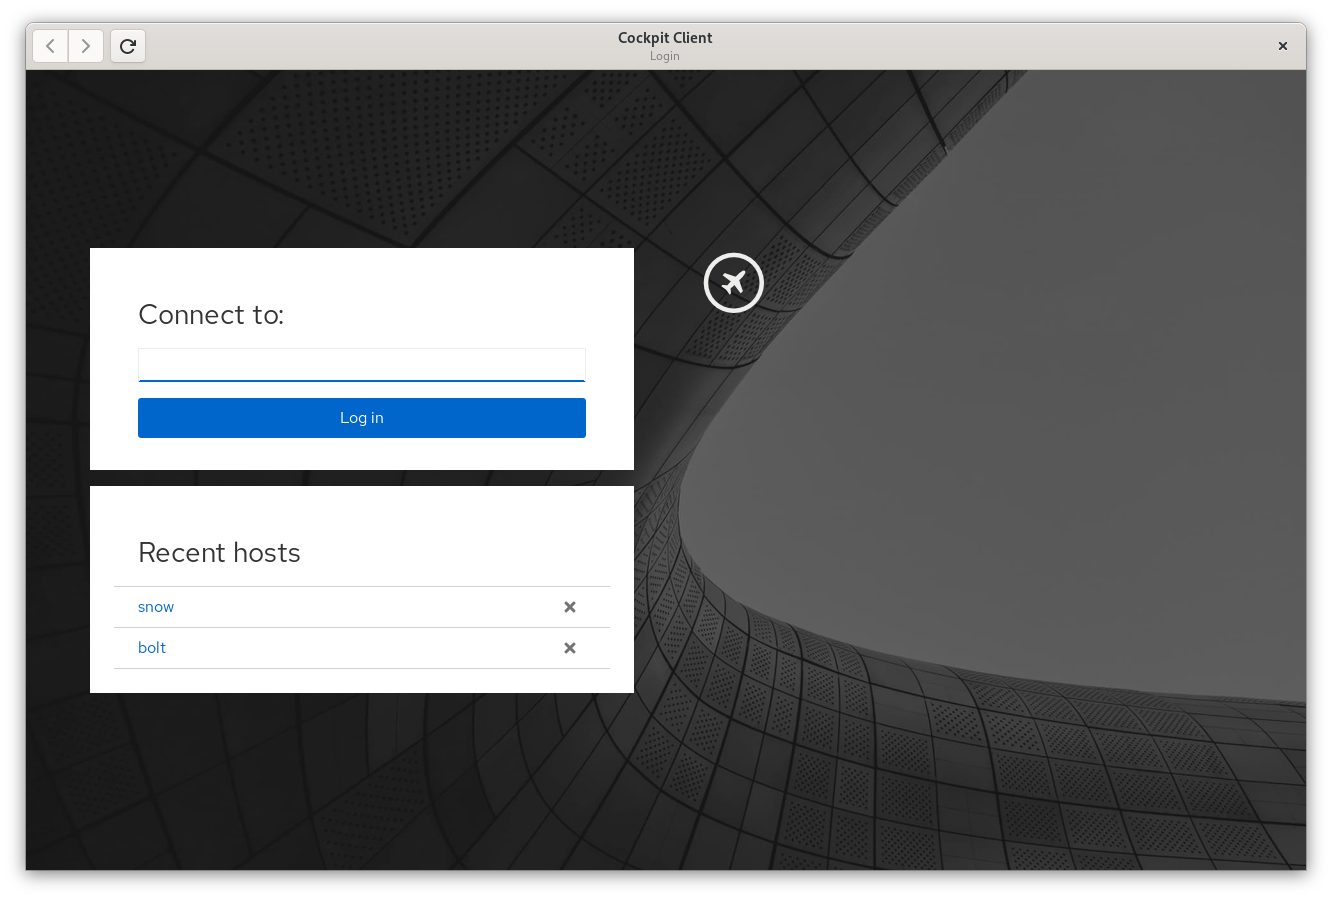The height and width of the screenshot is (899, 1332).
Task: Click the back navigation arrow
Action: point(50,46)
